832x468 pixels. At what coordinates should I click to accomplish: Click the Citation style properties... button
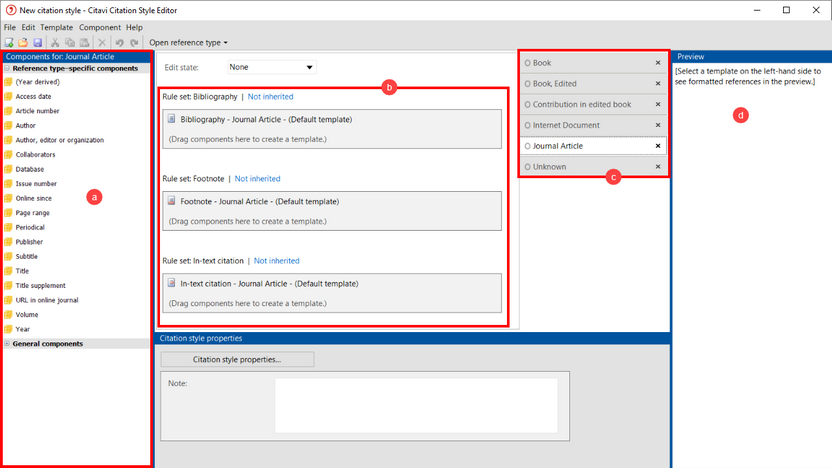(237, 359)
